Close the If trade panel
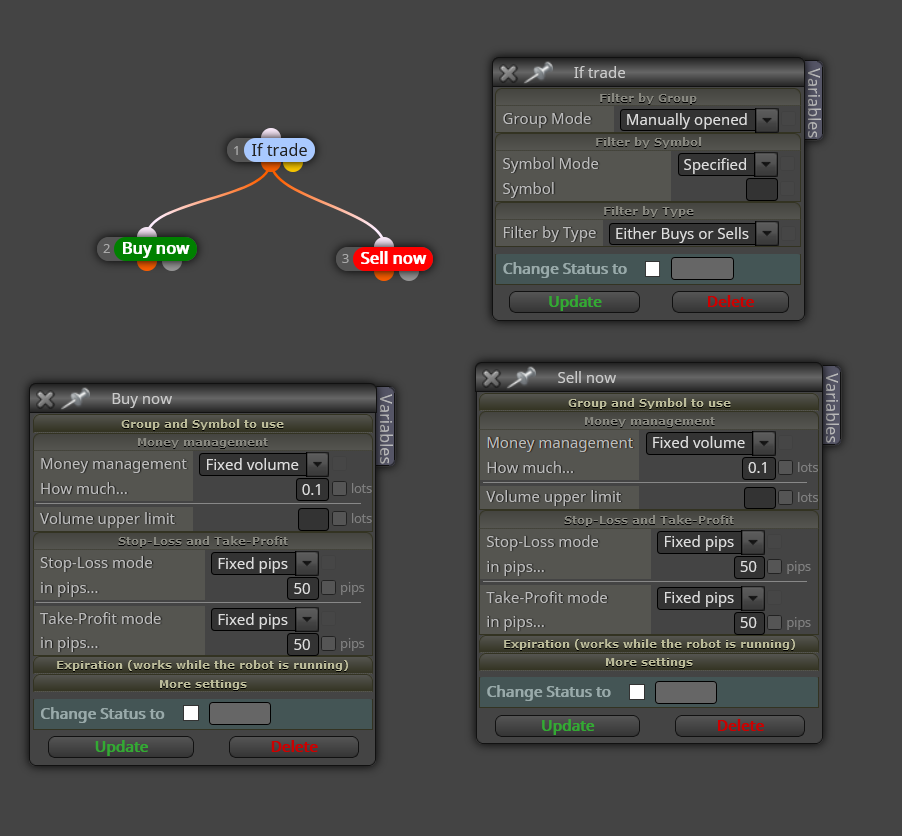The height and width of the screenshot is (836, 902). (x=508, y=73)
